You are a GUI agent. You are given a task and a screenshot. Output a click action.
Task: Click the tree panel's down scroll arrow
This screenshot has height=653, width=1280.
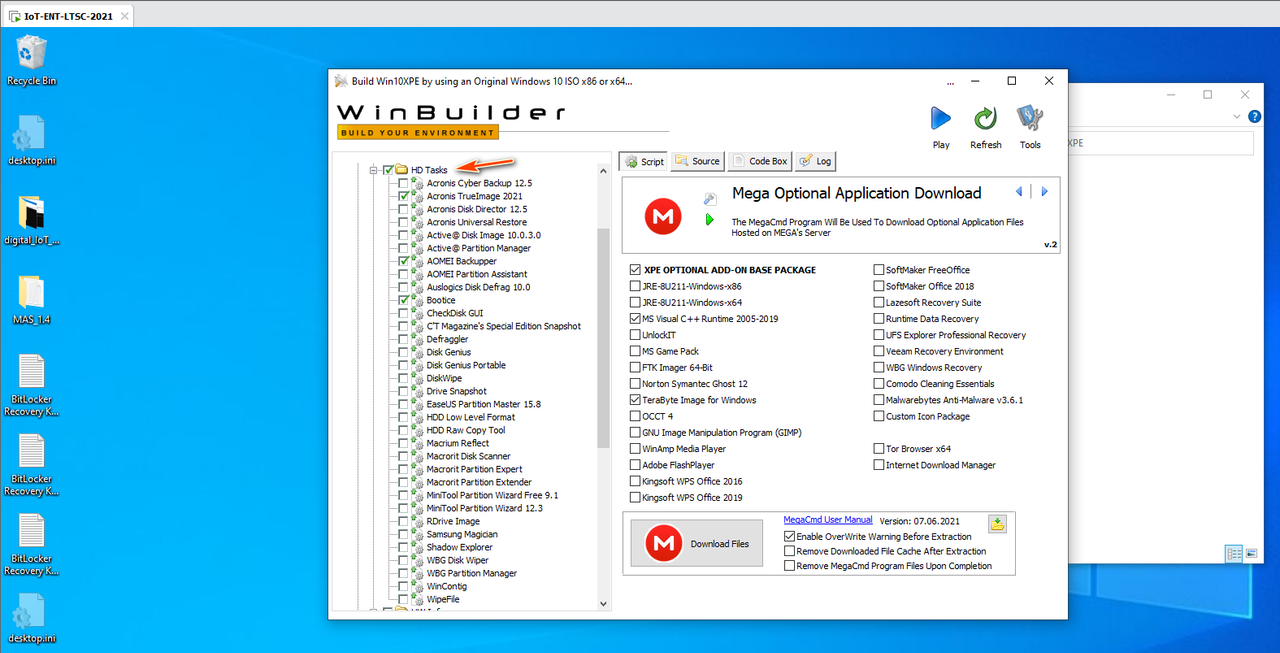603,604
